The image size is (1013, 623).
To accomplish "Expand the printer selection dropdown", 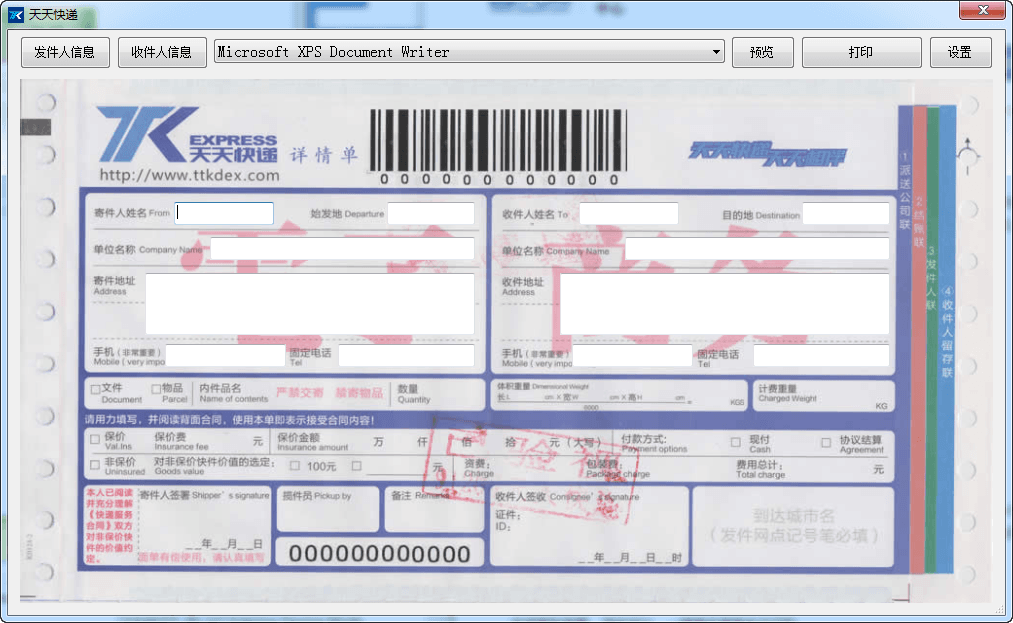I will [716, 52].
